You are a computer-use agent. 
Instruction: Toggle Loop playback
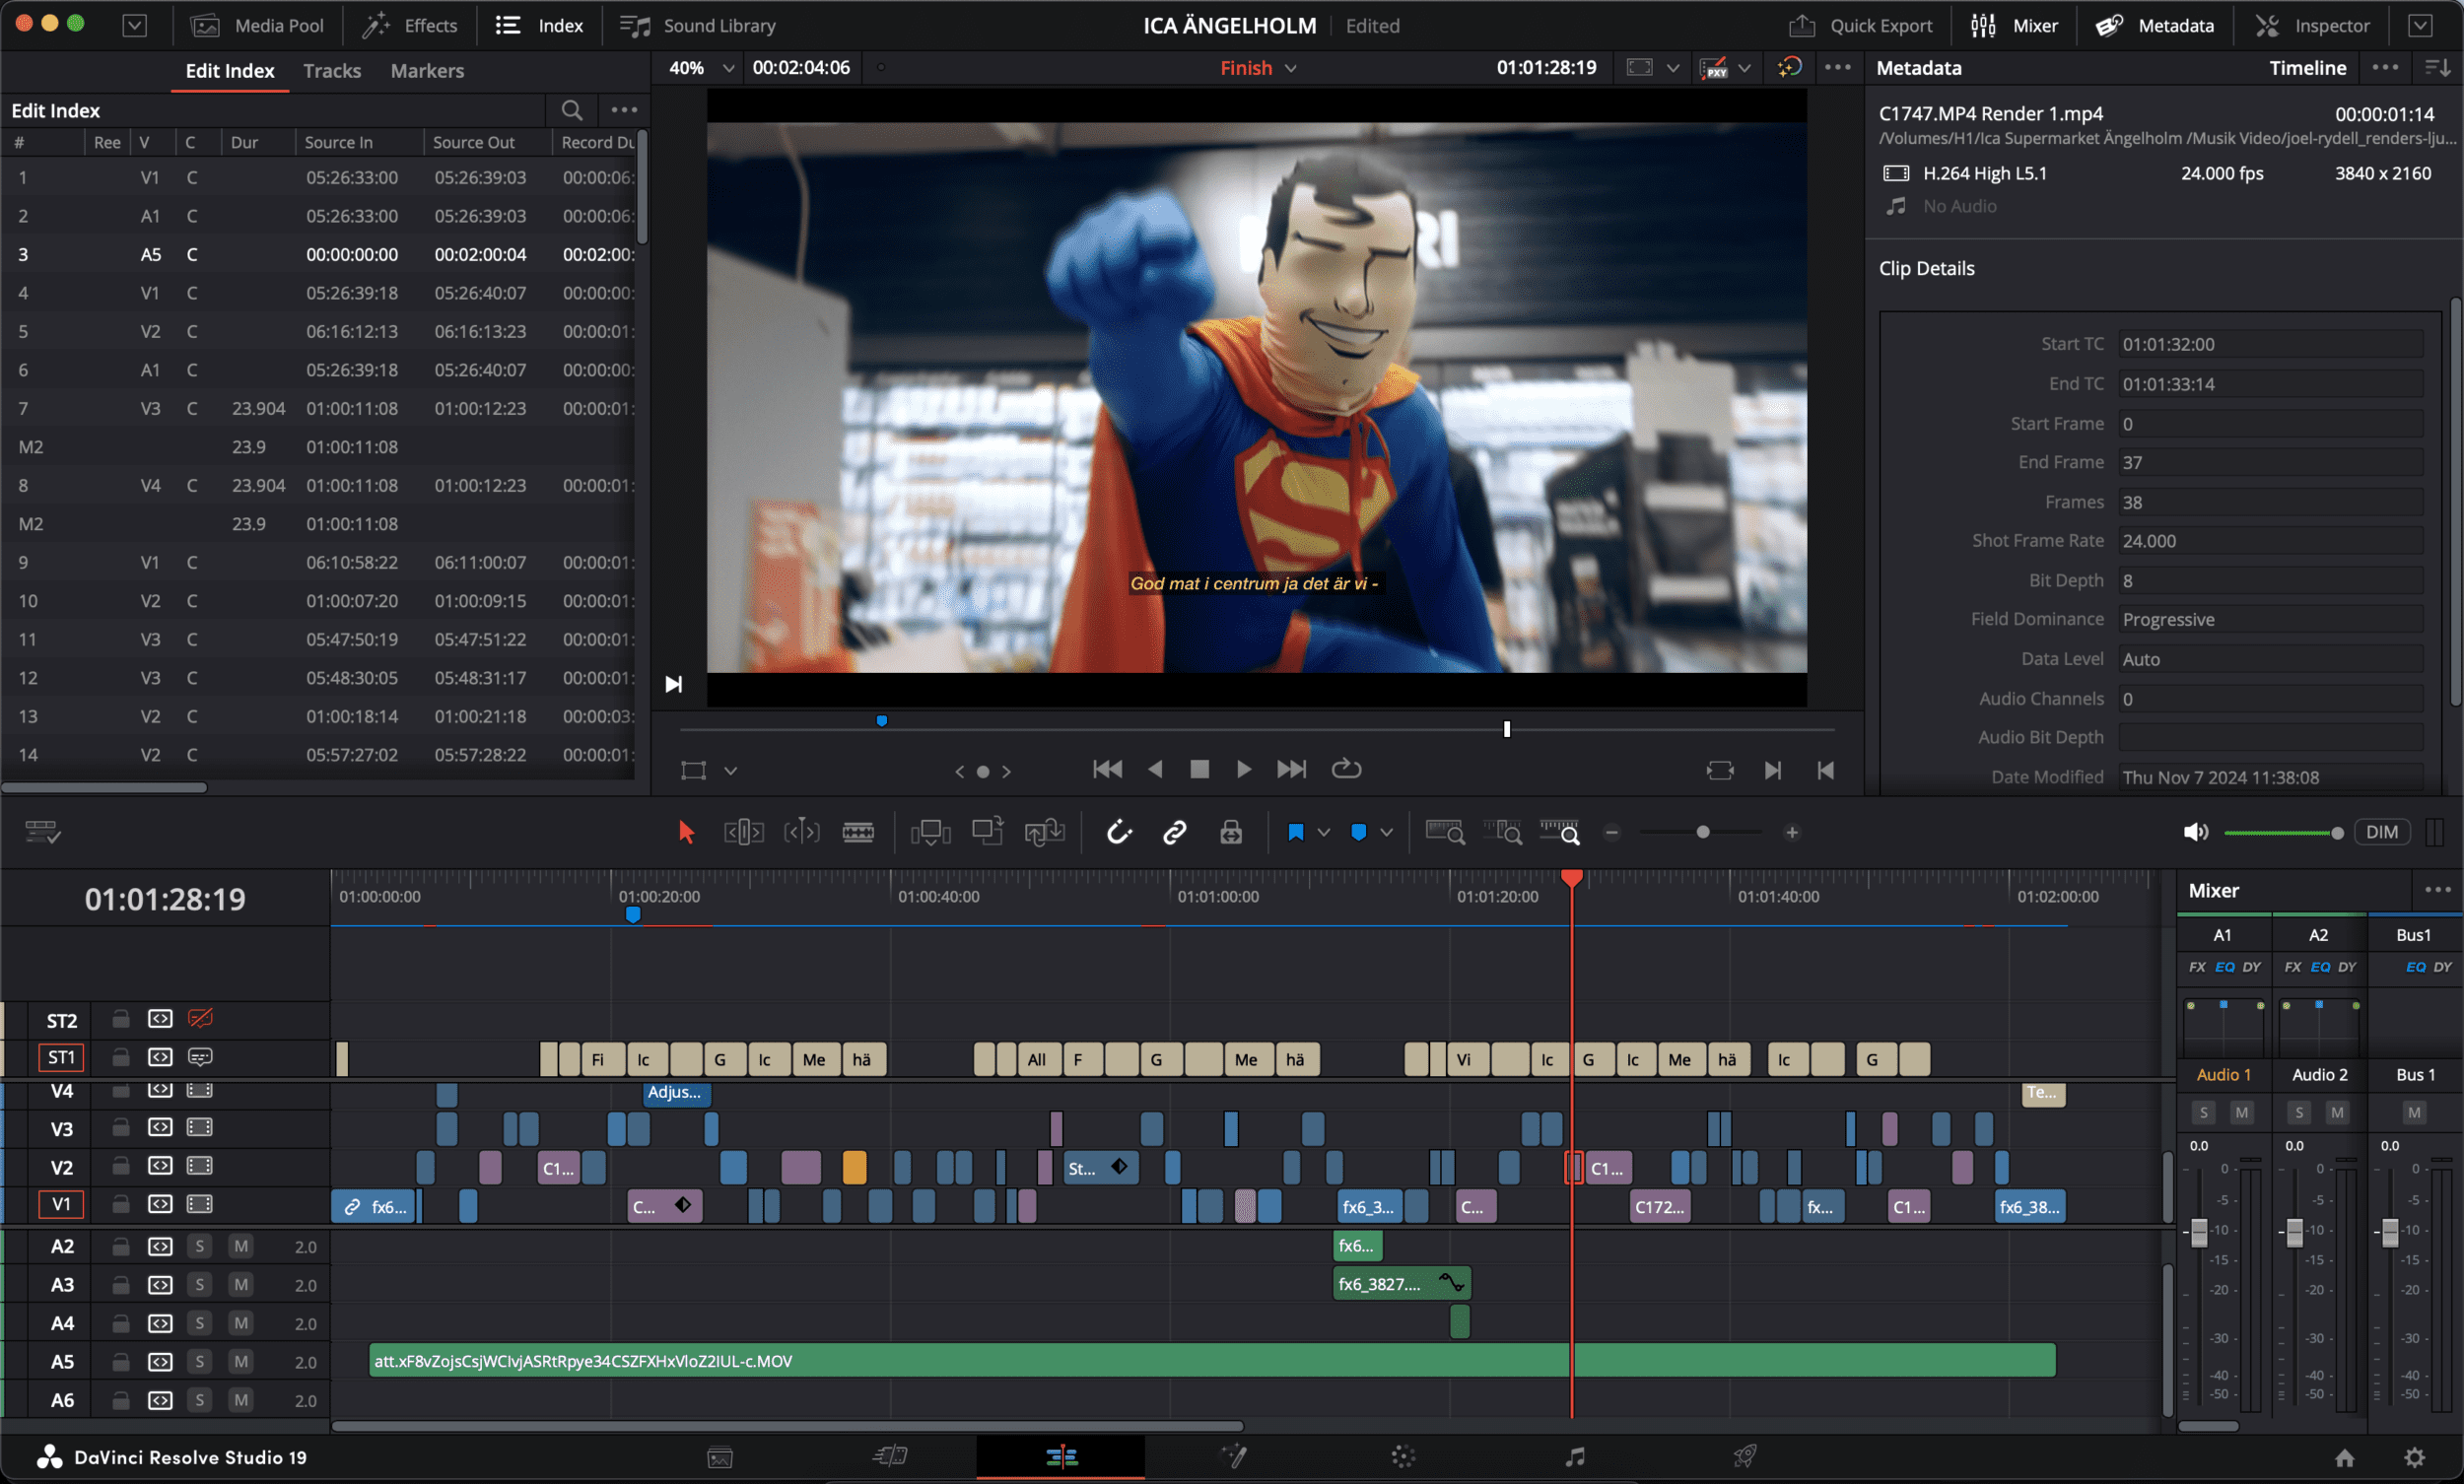[x=1346, y=769]
